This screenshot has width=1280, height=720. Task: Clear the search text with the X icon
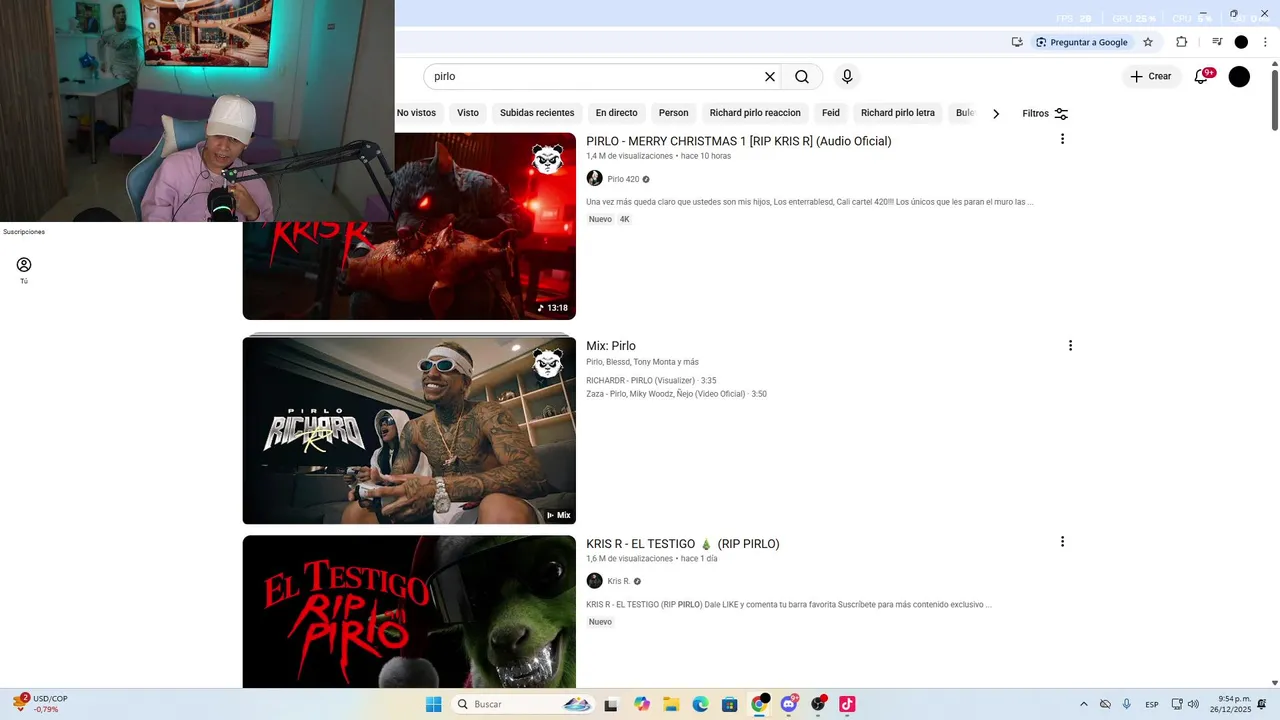[770, 77]
